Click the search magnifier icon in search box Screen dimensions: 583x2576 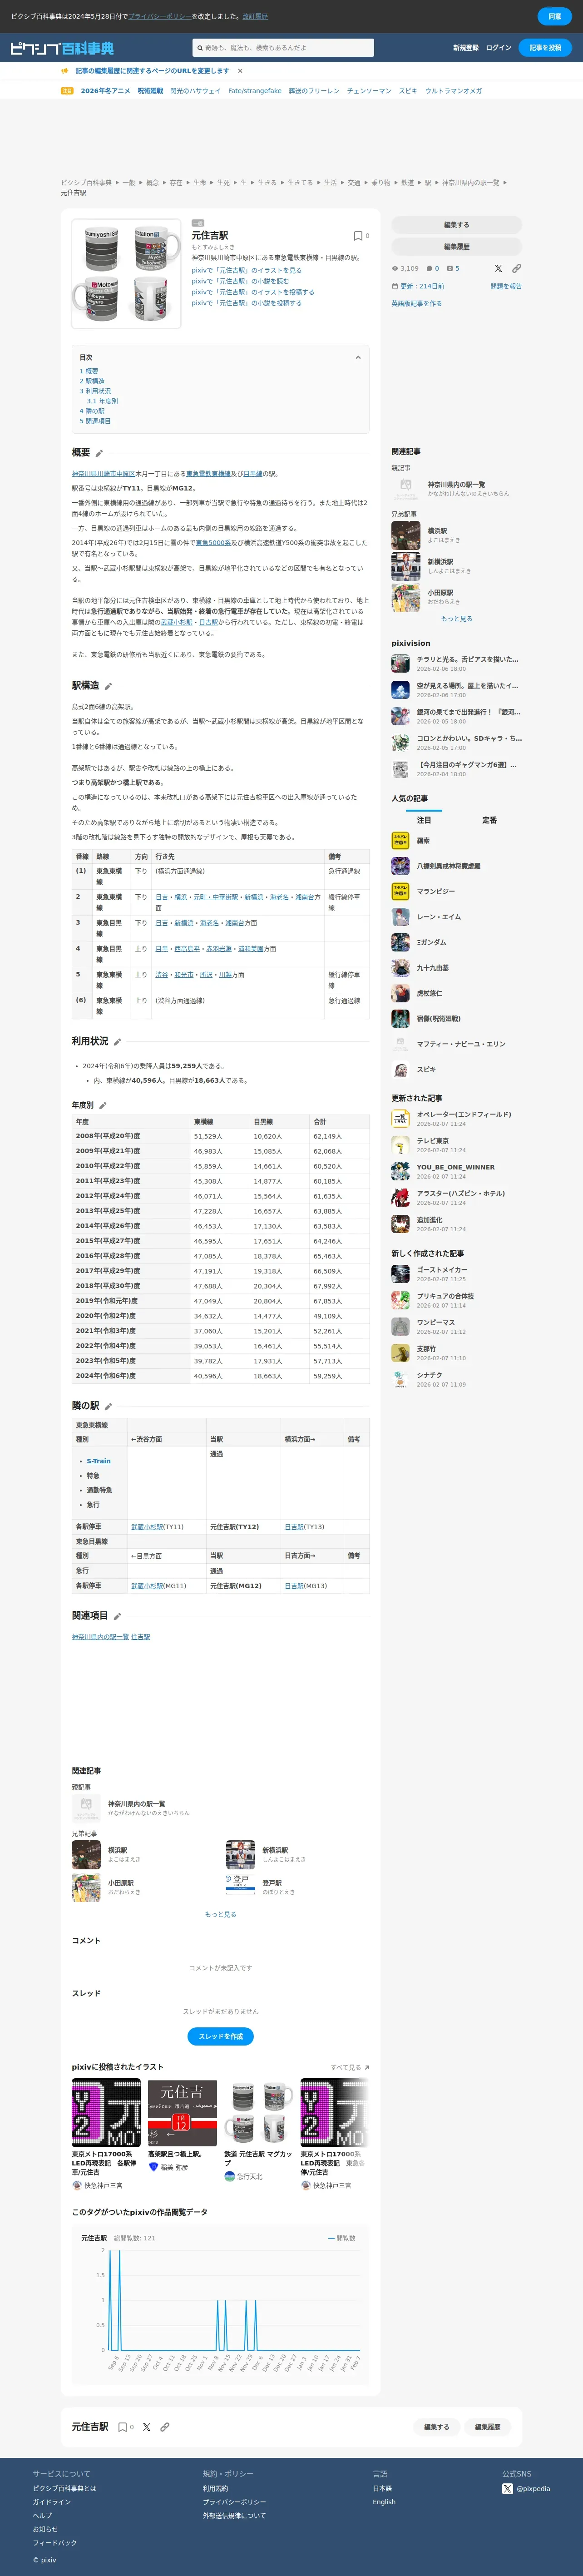click(200, 48)
